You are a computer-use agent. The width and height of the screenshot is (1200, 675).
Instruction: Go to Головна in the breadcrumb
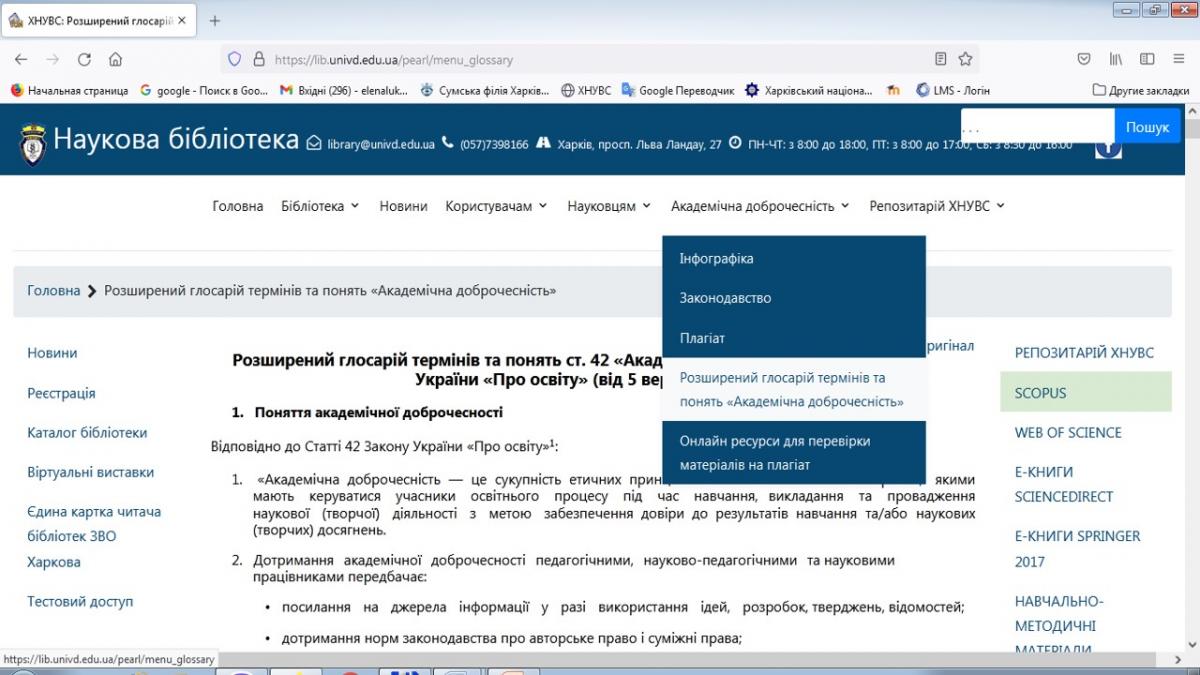coord(53,291)
